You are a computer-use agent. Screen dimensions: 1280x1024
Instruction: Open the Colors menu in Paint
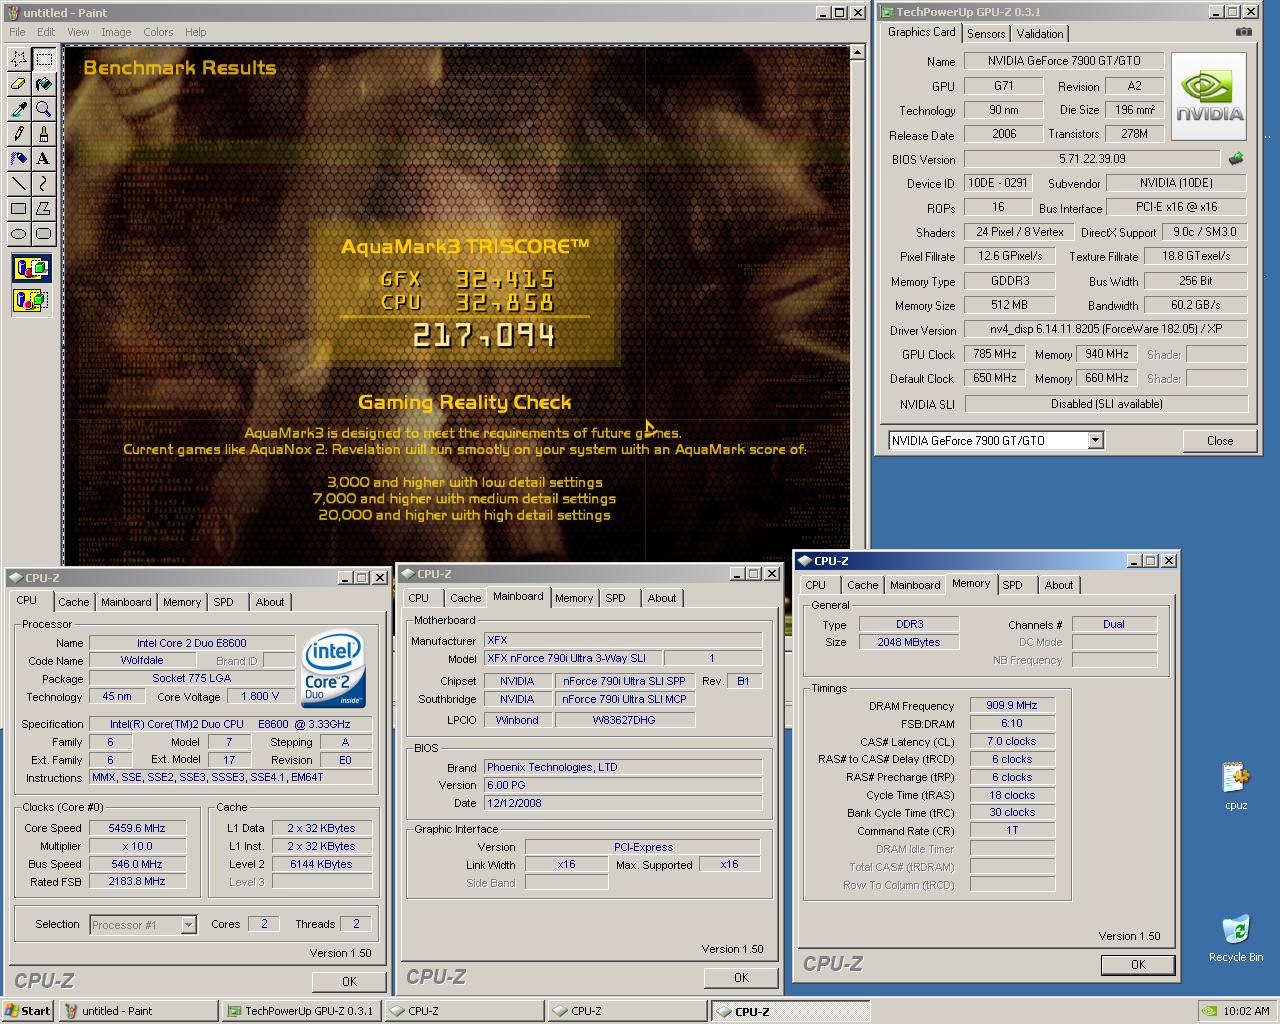pyautogui.click(x=158, y=32)
